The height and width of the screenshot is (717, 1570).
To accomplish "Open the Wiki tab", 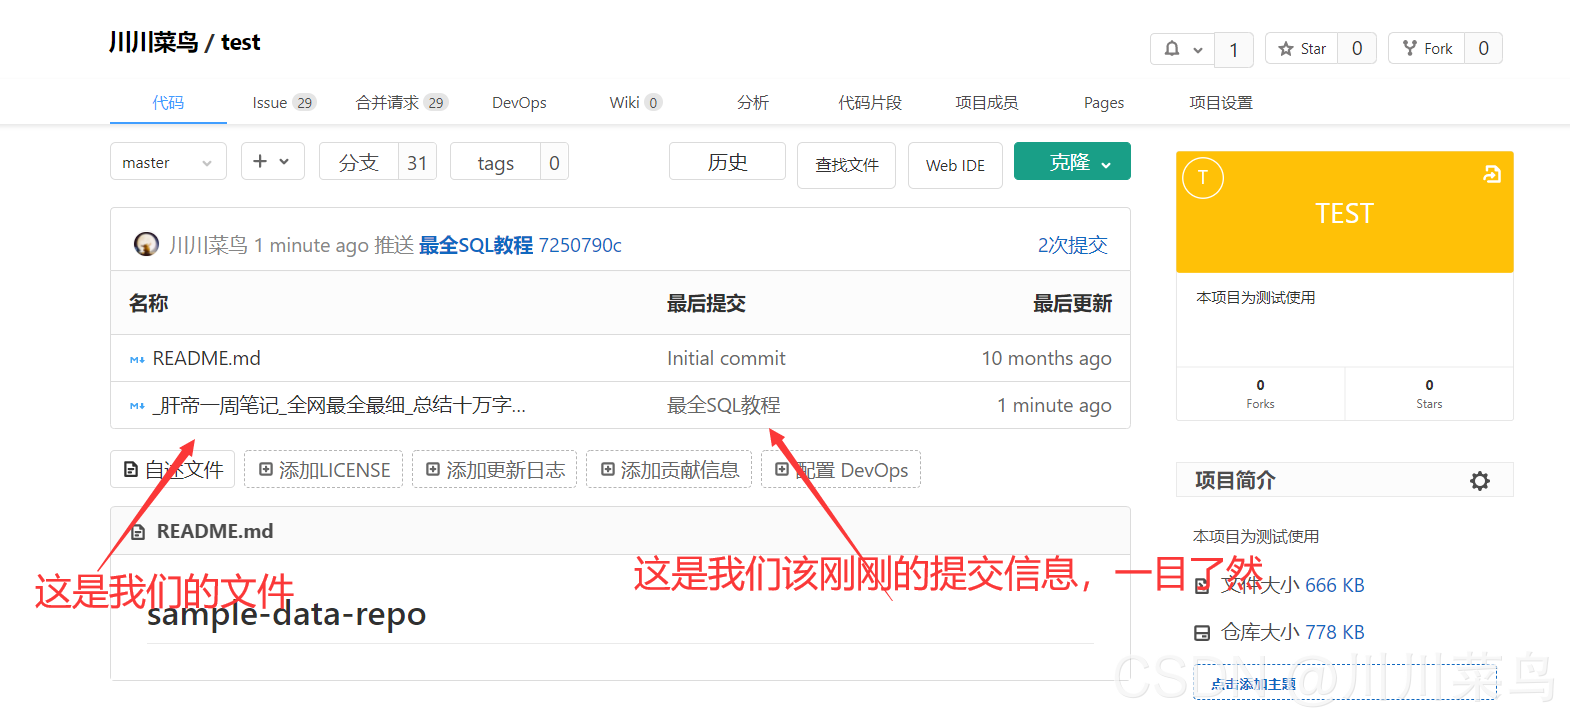I will [x=634, y=103].
